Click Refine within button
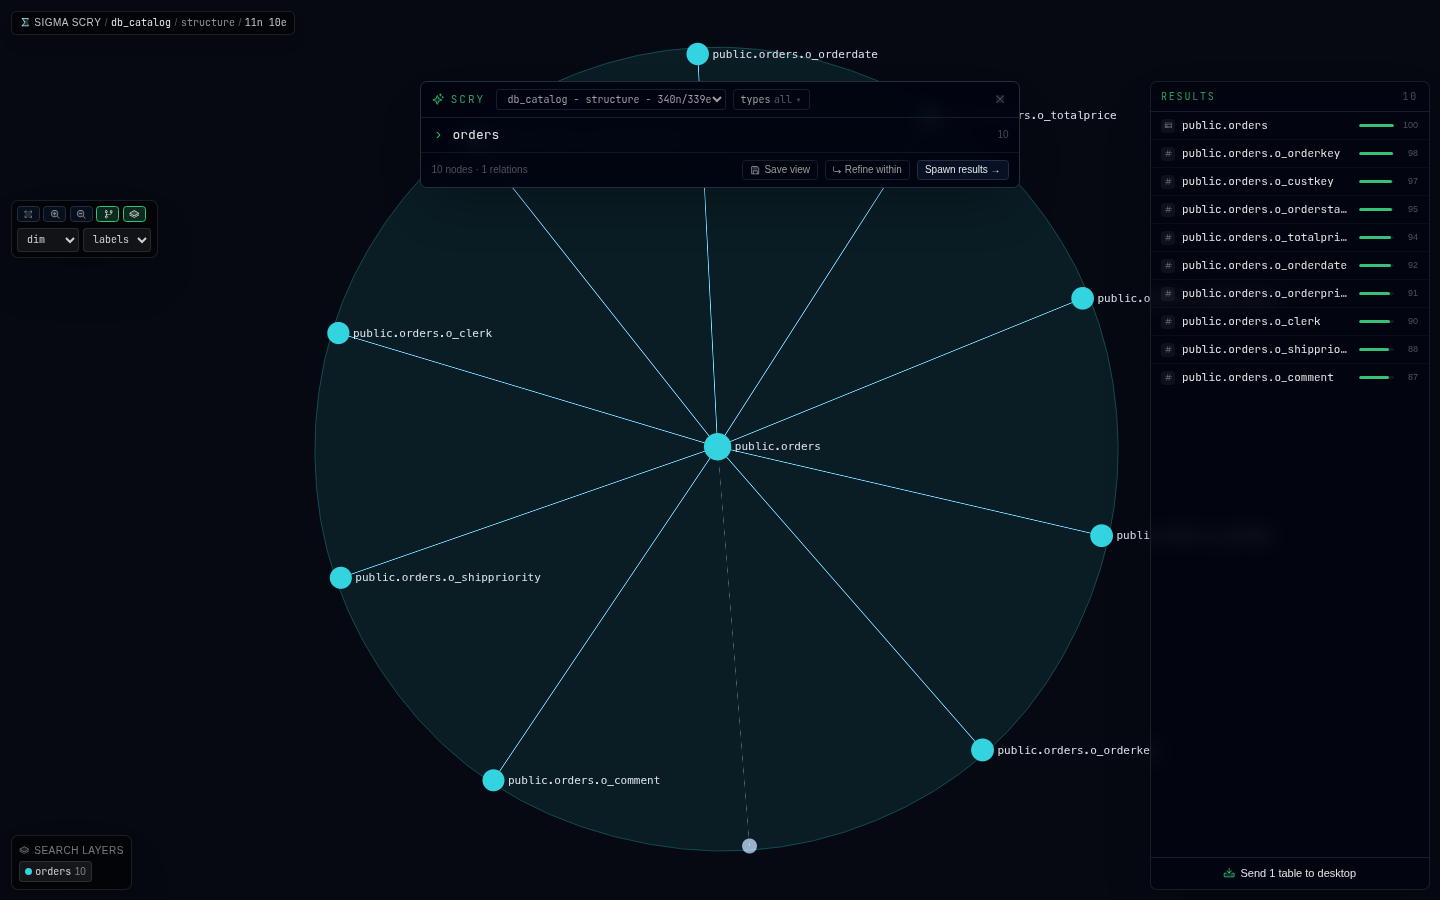The height and width of the screenshot is (900, 1440). 867,170
